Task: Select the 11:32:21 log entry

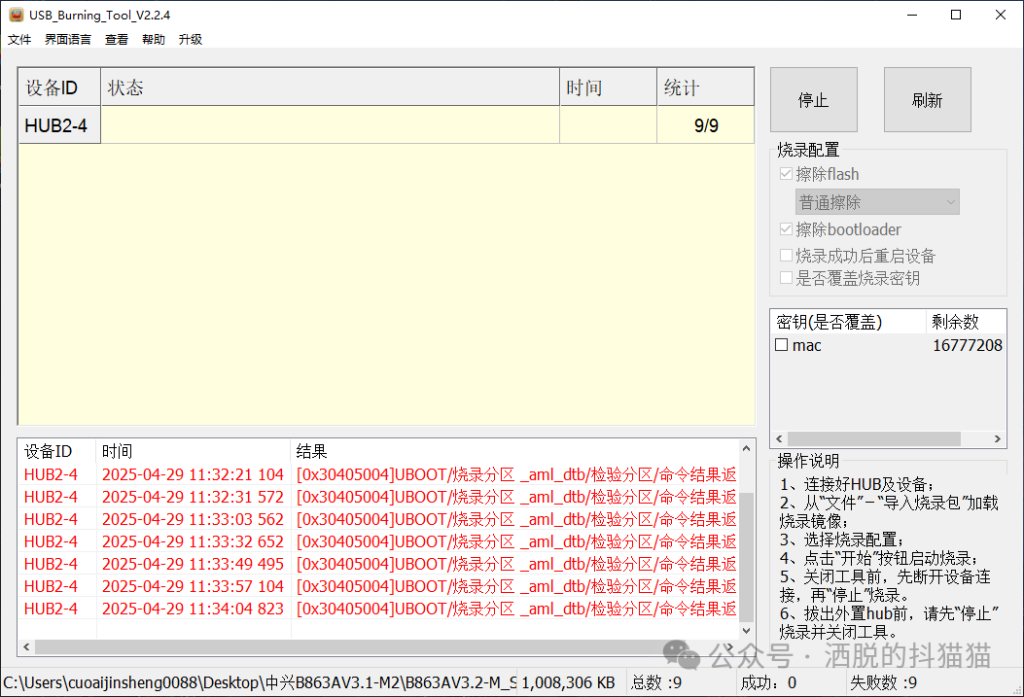Action: coord(192,474)
